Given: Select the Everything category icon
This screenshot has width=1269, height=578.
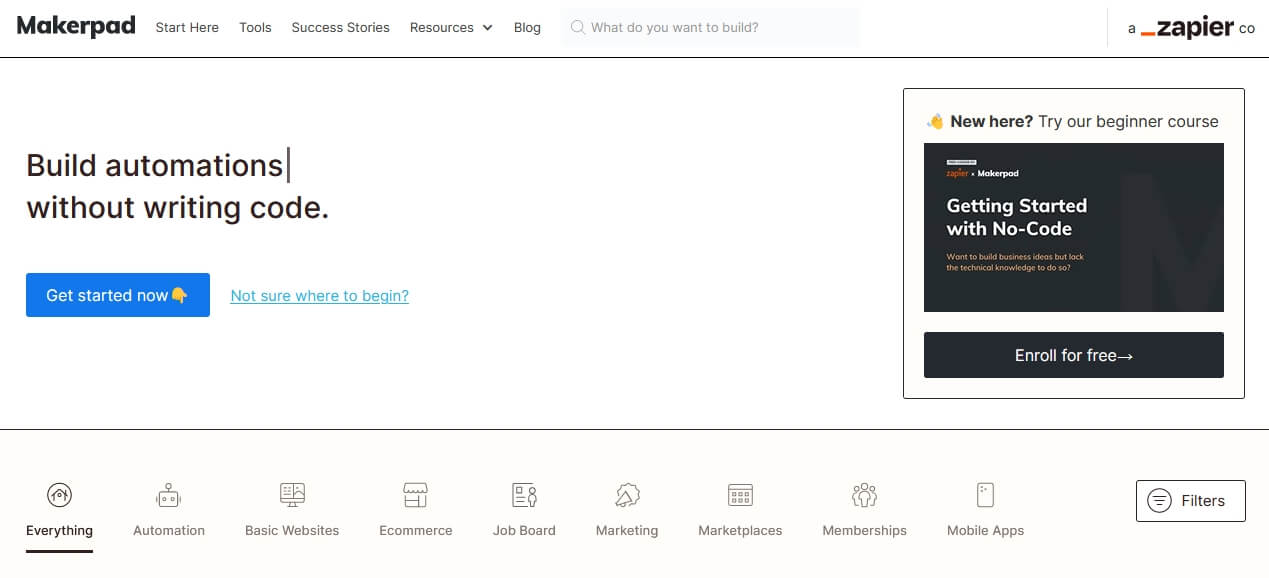Looking at the screenshot, I should pyautogui.click(x=60, y=494).
